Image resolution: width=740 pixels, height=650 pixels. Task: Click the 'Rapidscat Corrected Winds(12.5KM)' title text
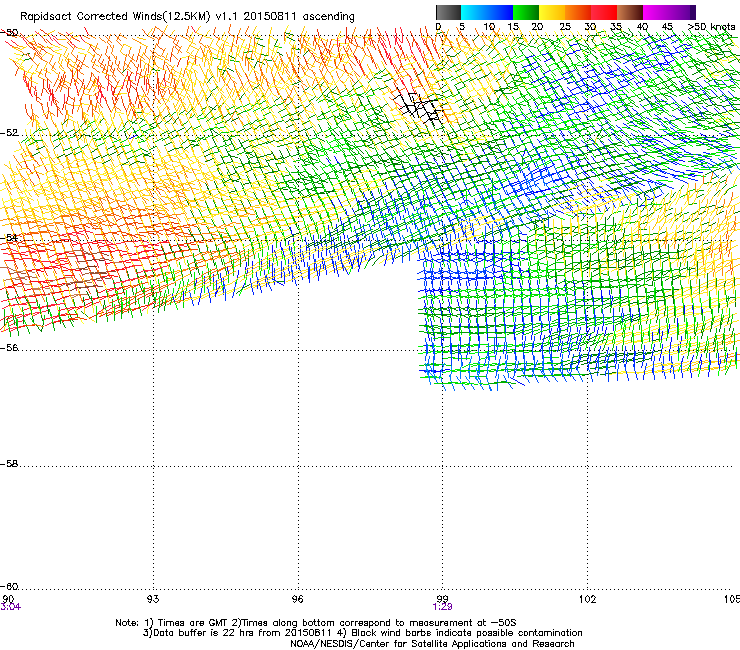click(115, 17)
